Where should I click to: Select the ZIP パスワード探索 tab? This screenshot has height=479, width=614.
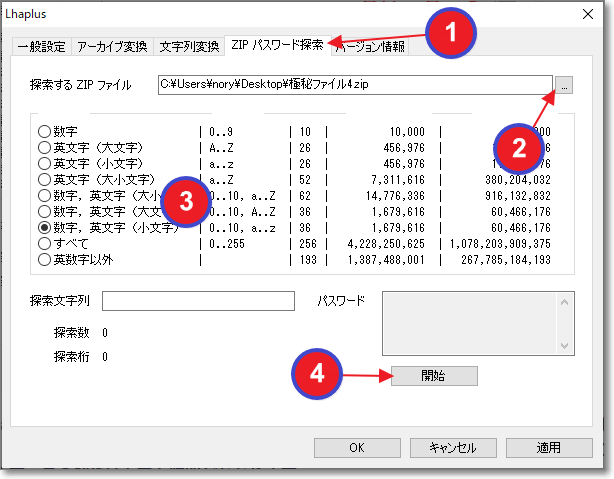tap(275, 46)
